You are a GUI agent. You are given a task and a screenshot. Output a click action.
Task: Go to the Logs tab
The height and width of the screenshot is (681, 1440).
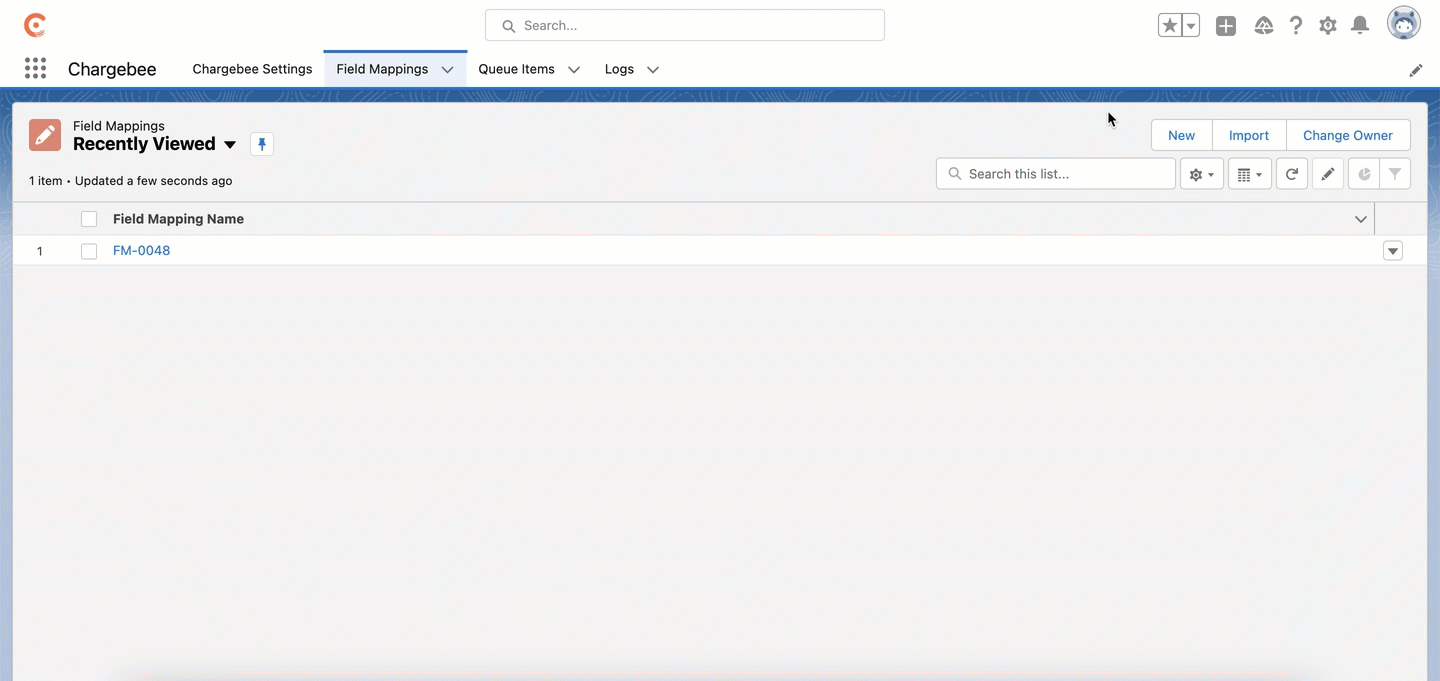click(619, 69)
